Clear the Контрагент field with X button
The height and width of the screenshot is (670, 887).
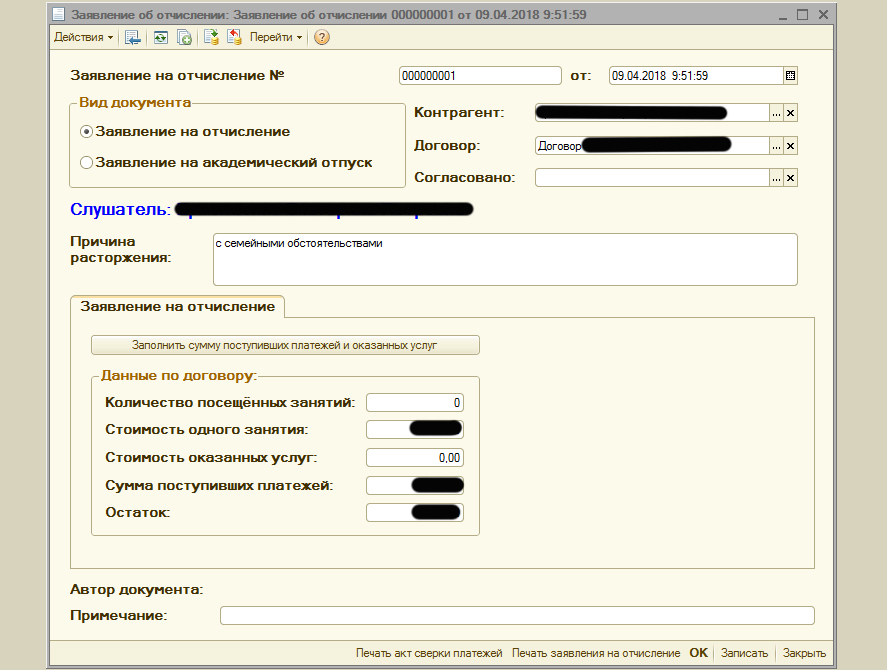pos(790,113)
